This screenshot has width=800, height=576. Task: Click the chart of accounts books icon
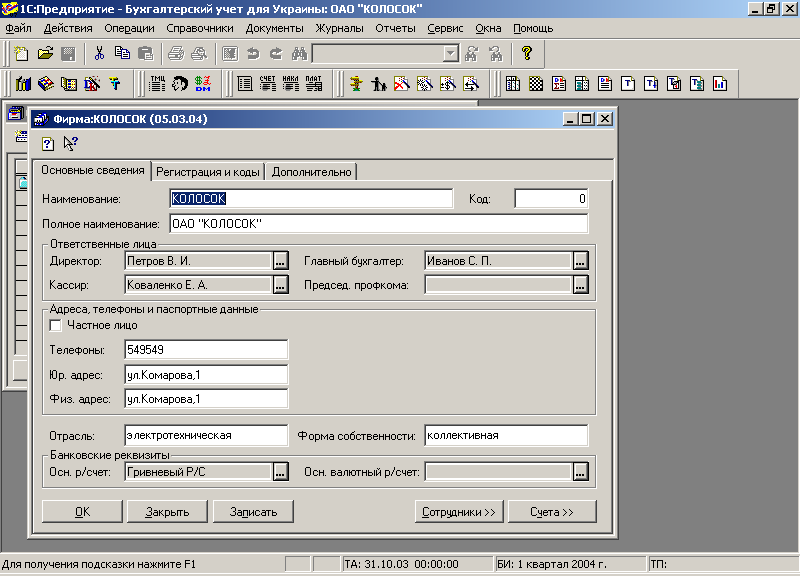[x=23, y=84]
